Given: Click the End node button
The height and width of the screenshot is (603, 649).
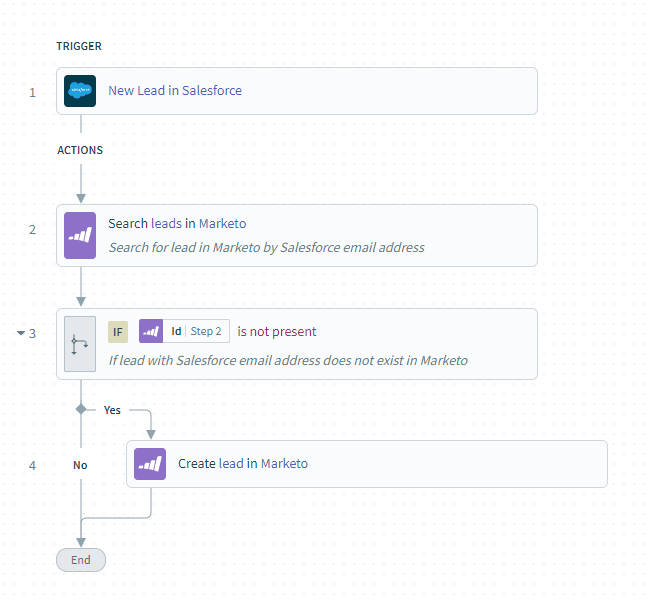Looking at the screenshot, I should [x=81, y=560].
